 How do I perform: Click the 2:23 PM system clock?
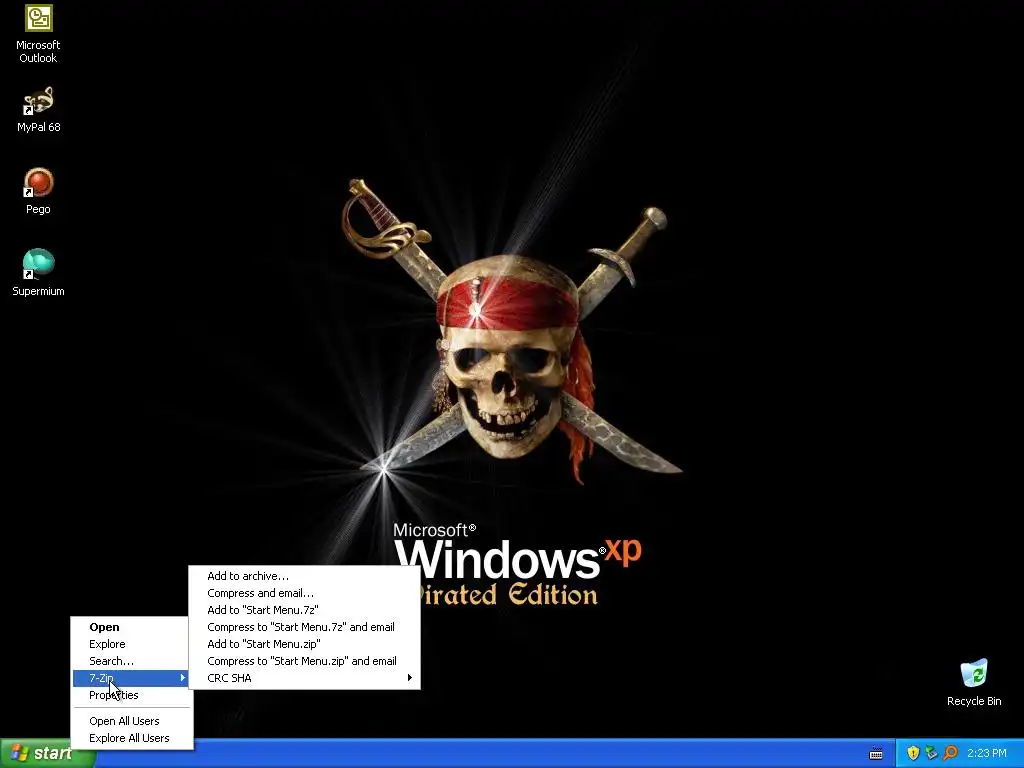(987, 753)
